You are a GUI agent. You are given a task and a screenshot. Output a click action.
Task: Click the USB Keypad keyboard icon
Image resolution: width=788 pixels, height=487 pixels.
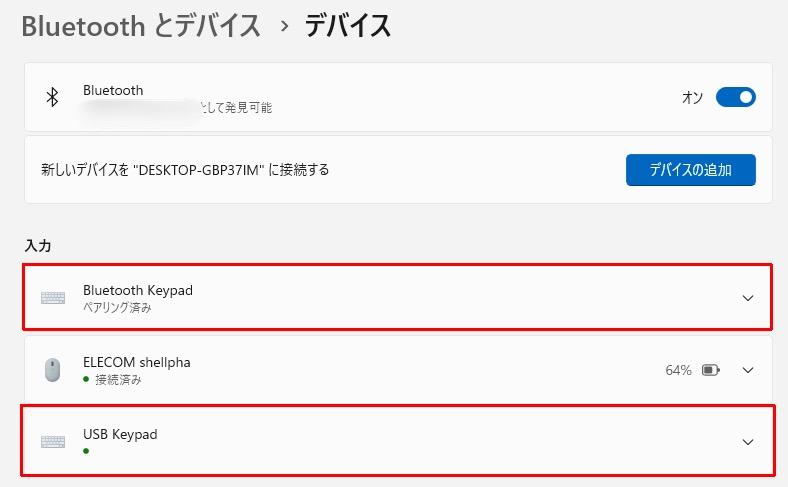coord(53,441)
